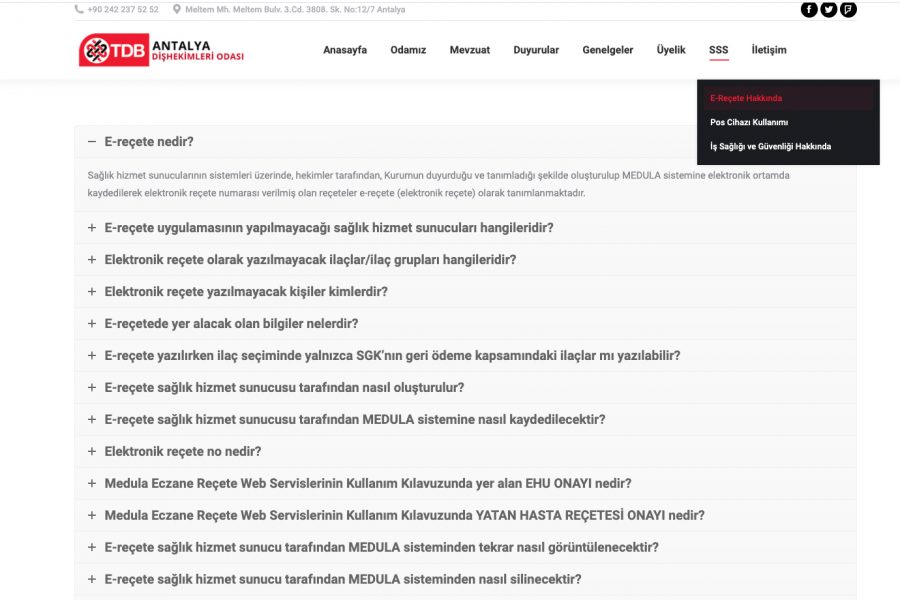The height and width of the screenshot is (600, 900).
Task: Go to the İletişim page
Action: (x=769, y=50)
